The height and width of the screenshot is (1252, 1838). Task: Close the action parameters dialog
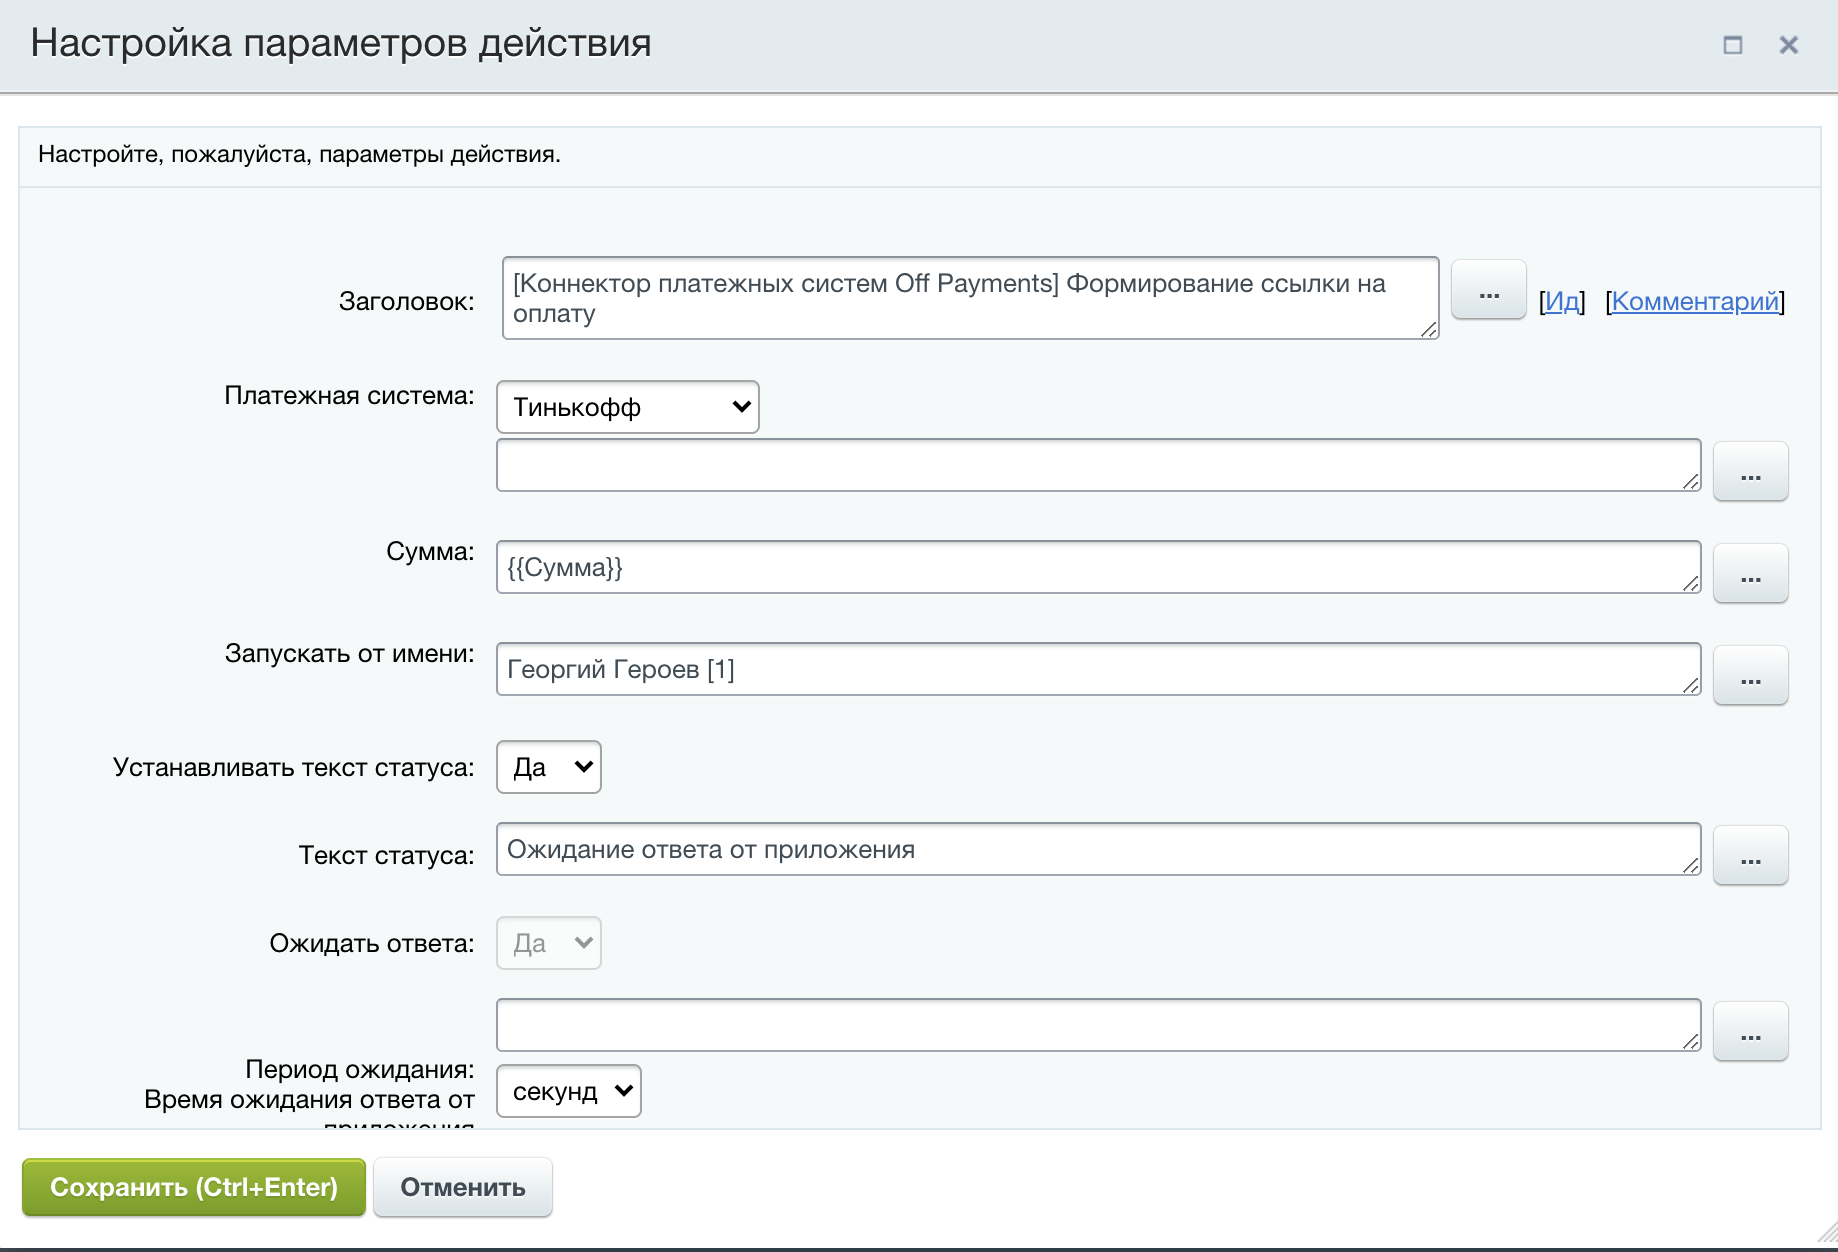point(1789,44)
